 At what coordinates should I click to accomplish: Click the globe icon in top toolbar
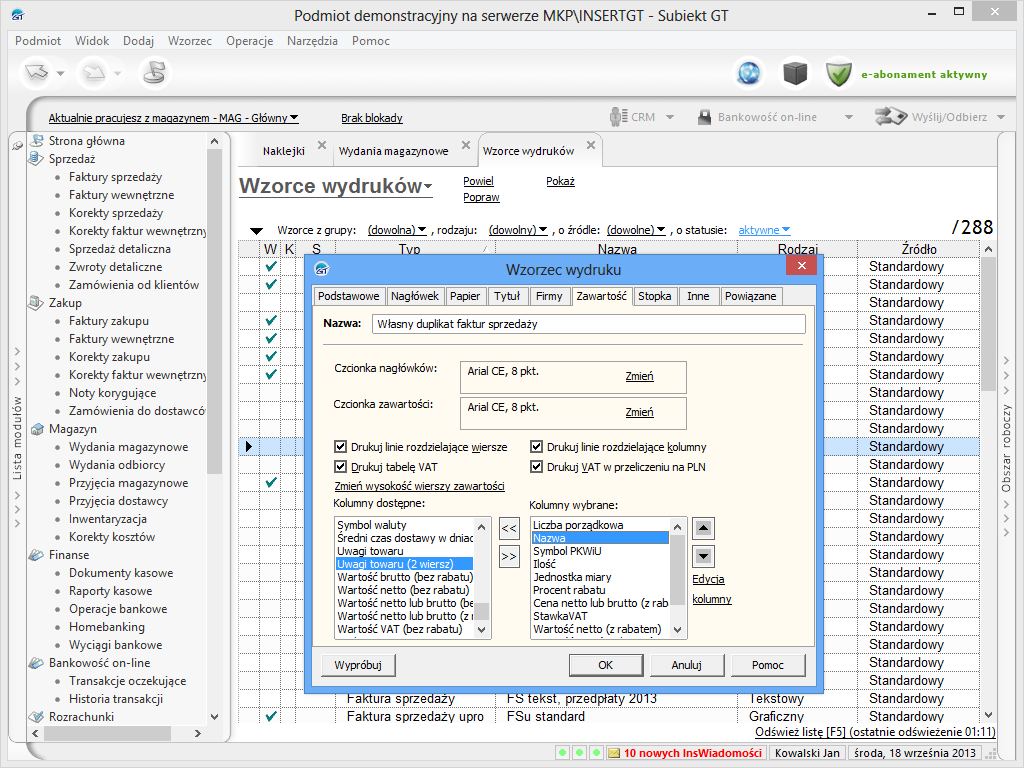(749, 73)
